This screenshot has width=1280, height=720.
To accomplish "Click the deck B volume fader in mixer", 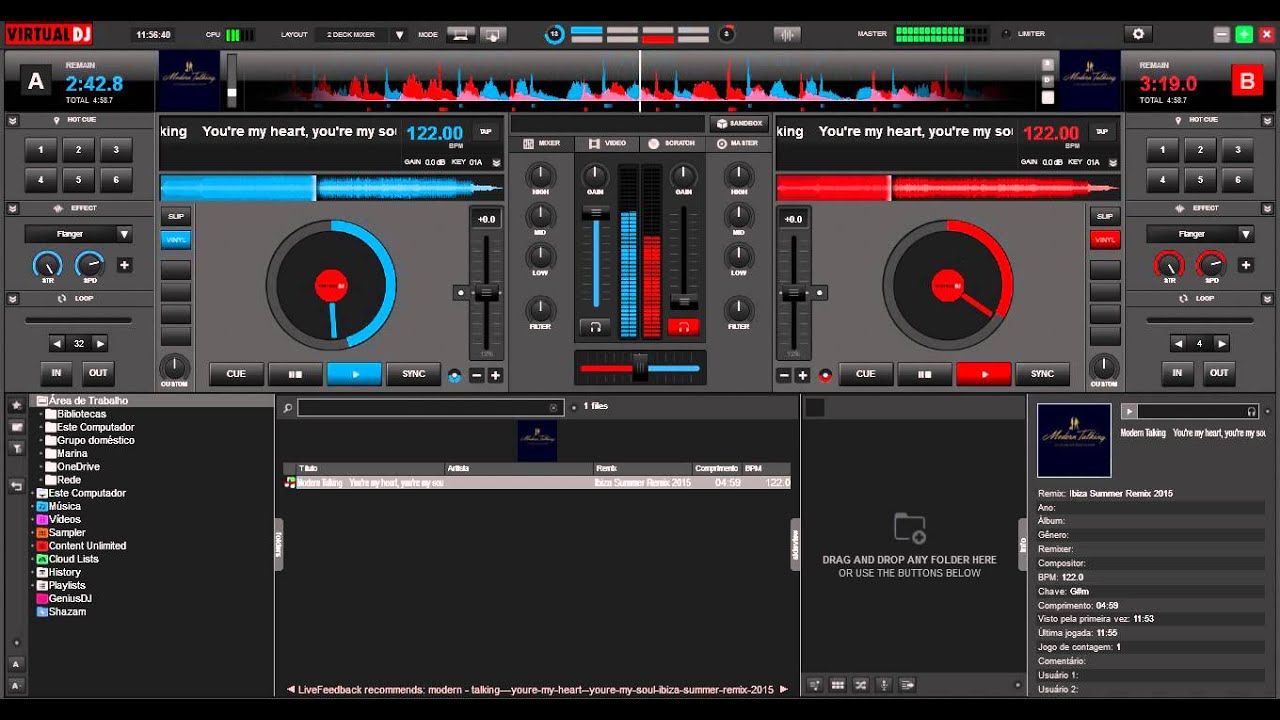I will pyautogui.click(x=684, y=301).
